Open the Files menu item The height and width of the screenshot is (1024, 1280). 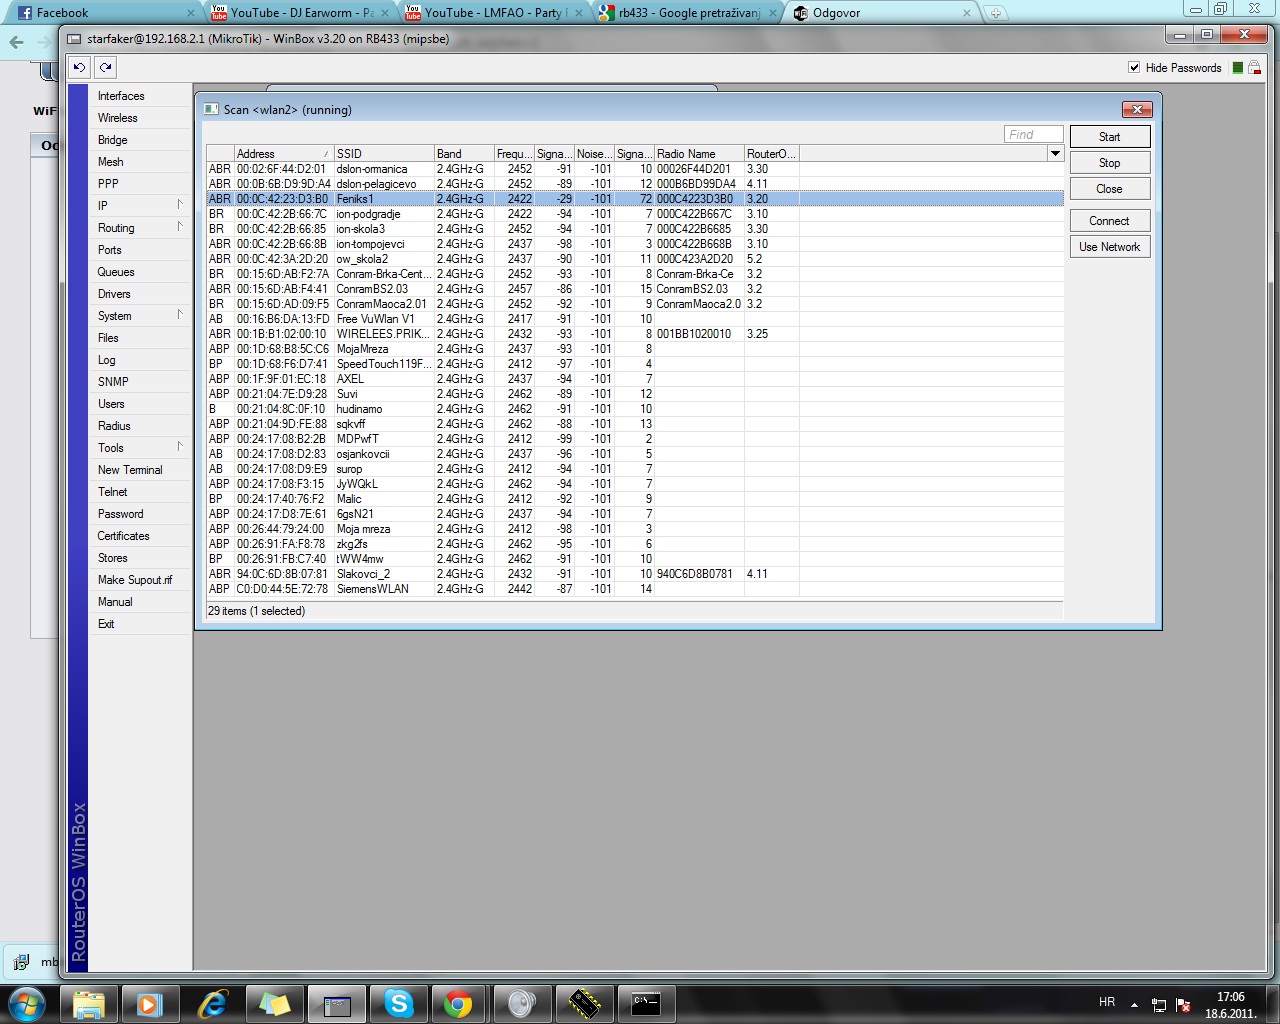pos(108,338)
